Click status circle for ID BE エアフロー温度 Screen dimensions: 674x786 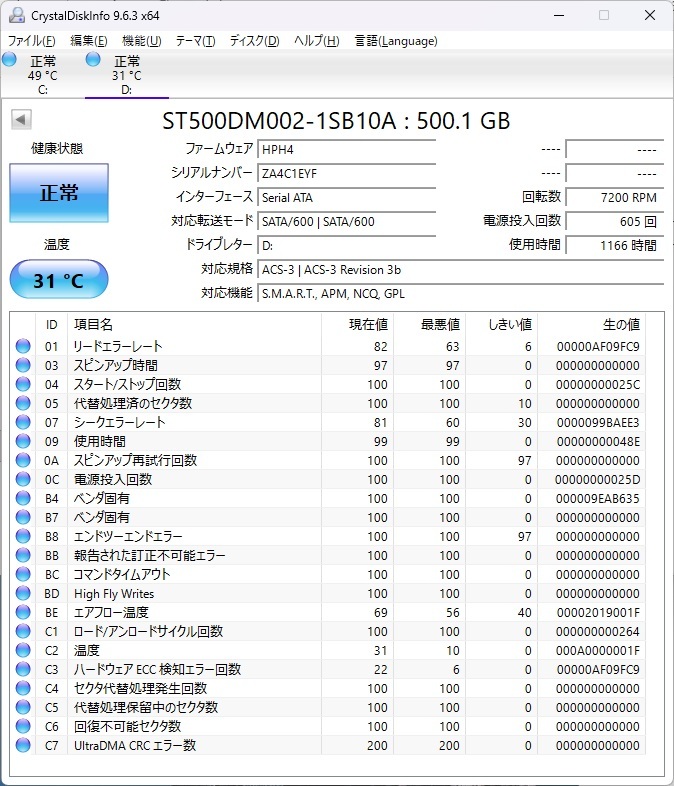pos(23,612)
